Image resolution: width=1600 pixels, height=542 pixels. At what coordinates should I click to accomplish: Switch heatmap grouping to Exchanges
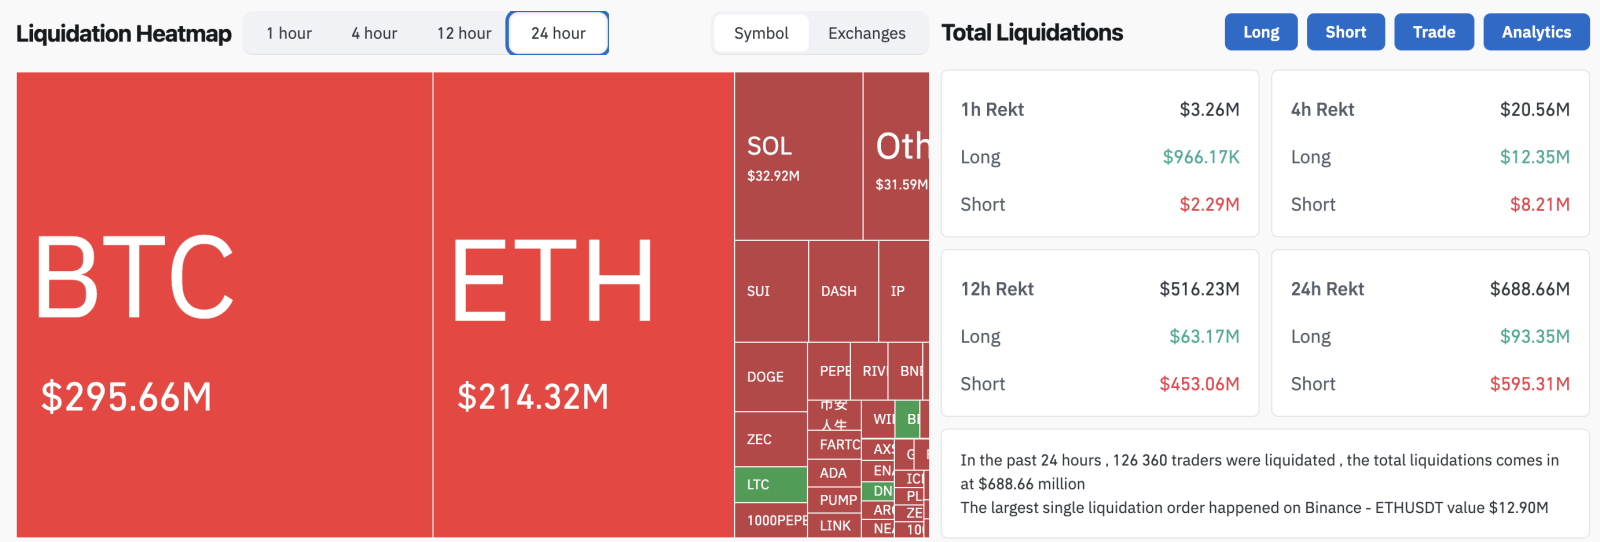click(x=866, y=33)
